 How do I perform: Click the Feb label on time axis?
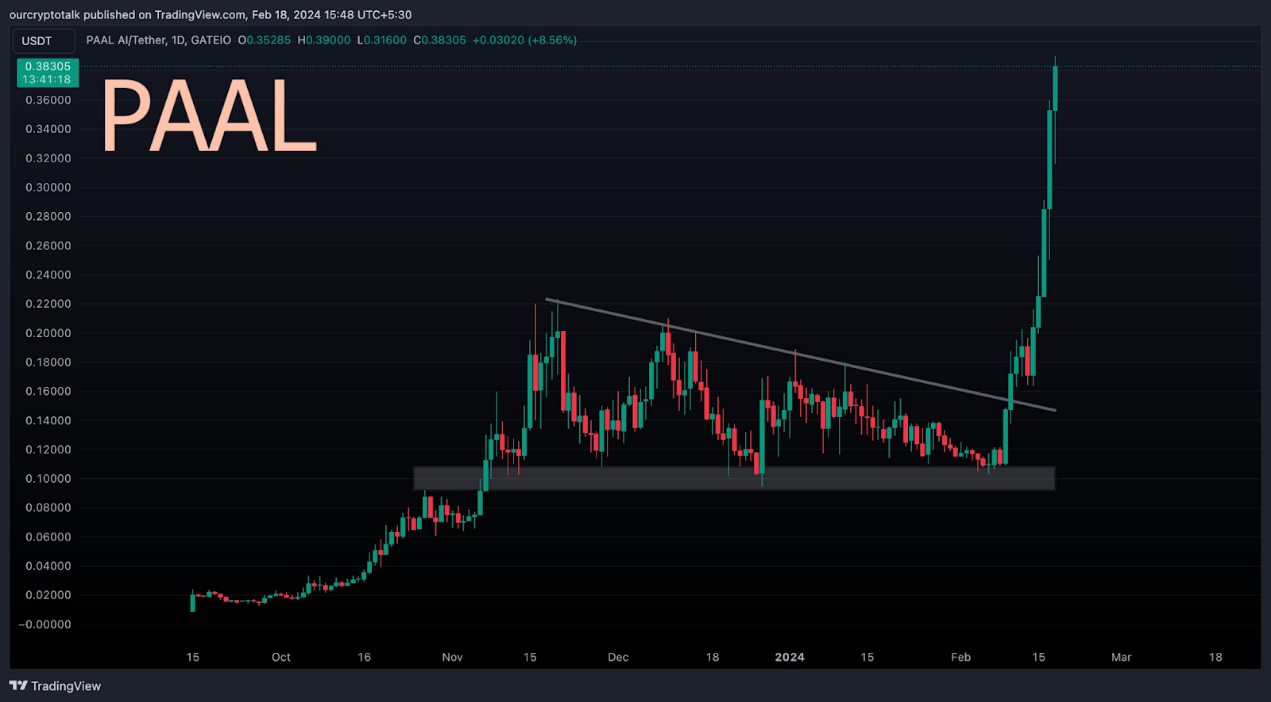960,657
